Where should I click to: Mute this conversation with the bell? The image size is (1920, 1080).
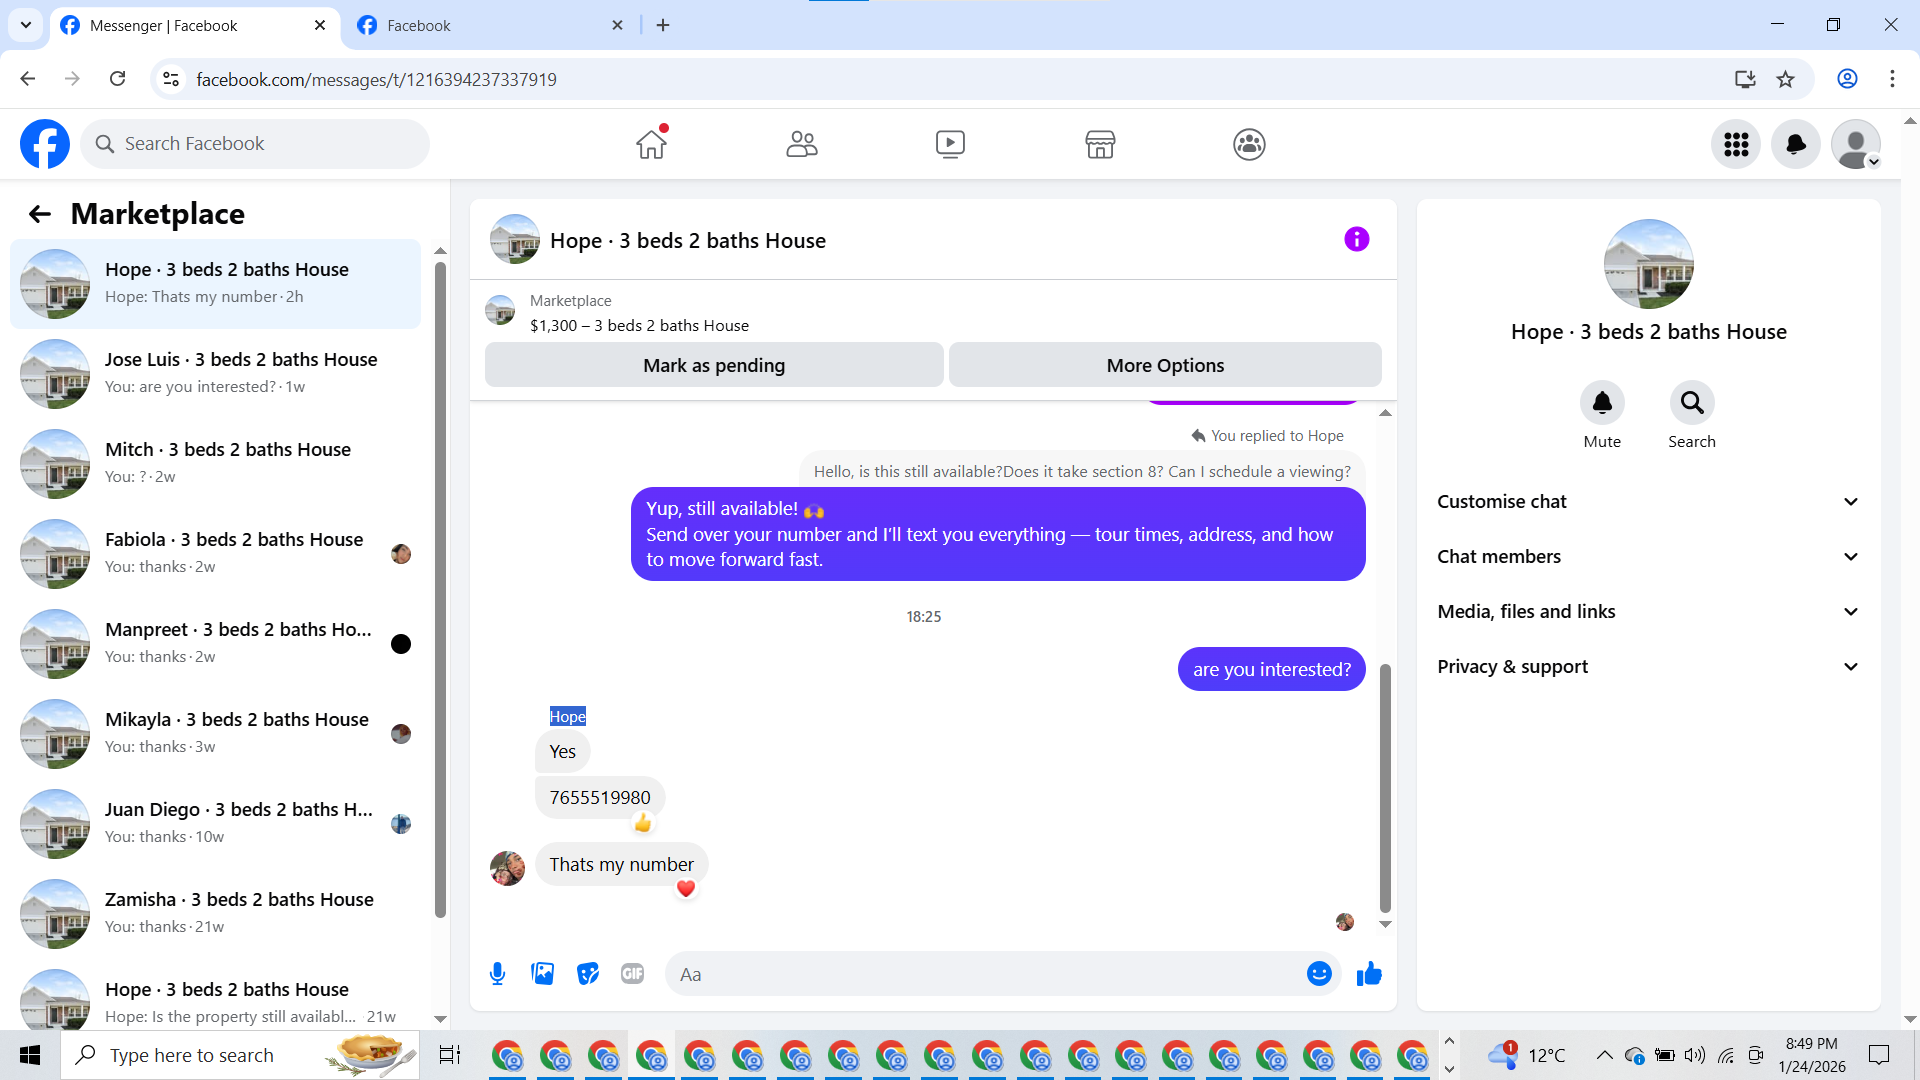pos(1601,403)
